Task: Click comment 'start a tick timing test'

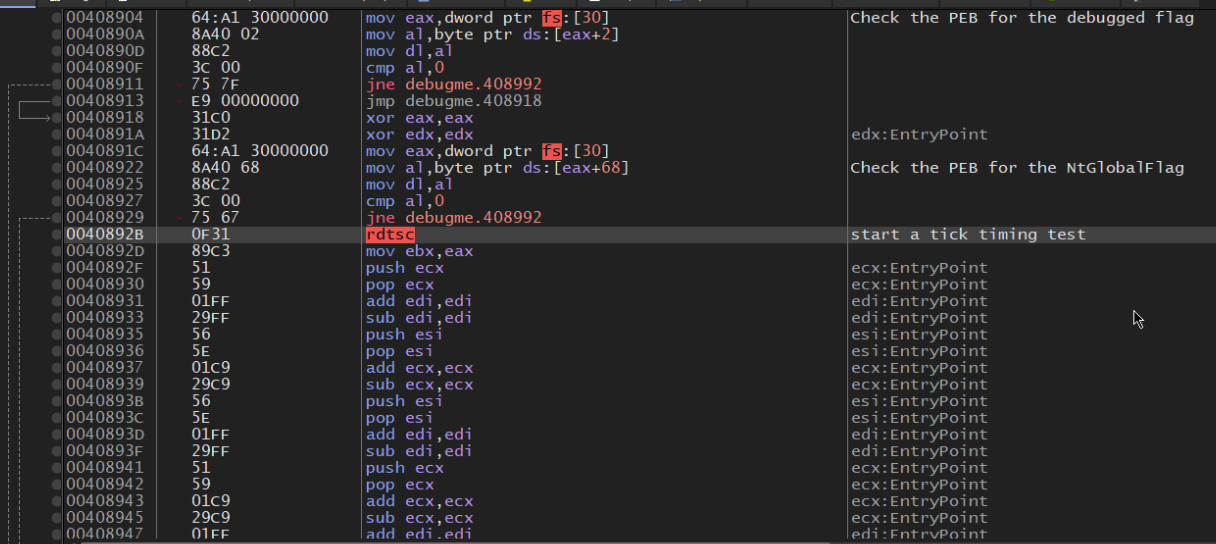Action: click(x=967, y=235)
